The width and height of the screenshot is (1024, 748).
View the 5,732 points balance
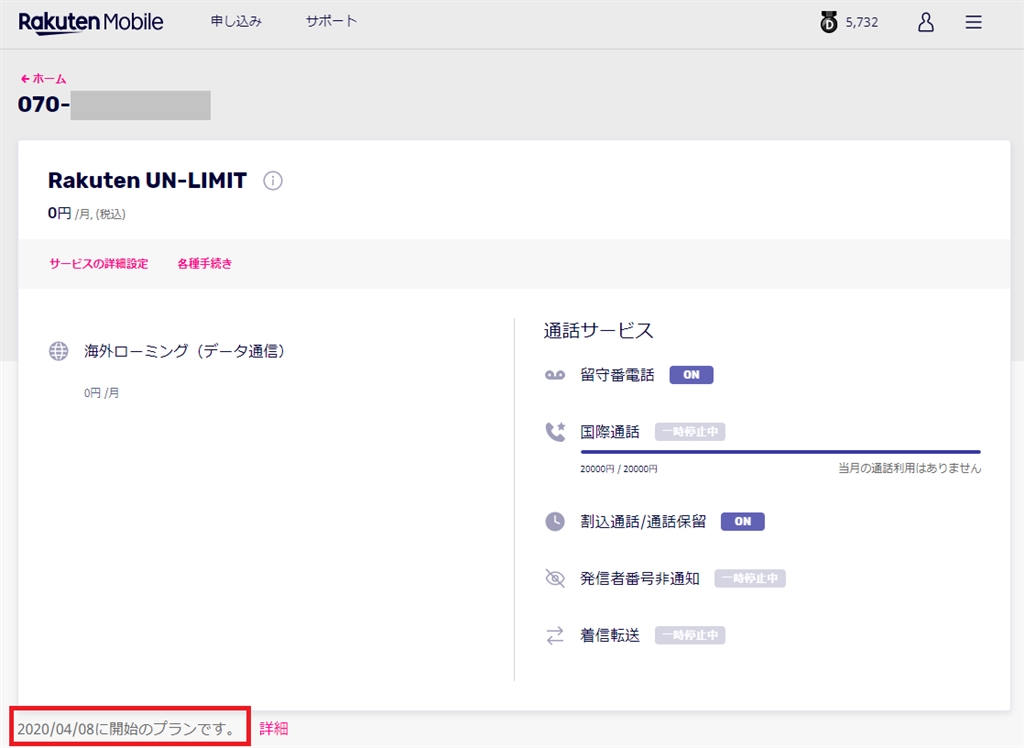861,22
